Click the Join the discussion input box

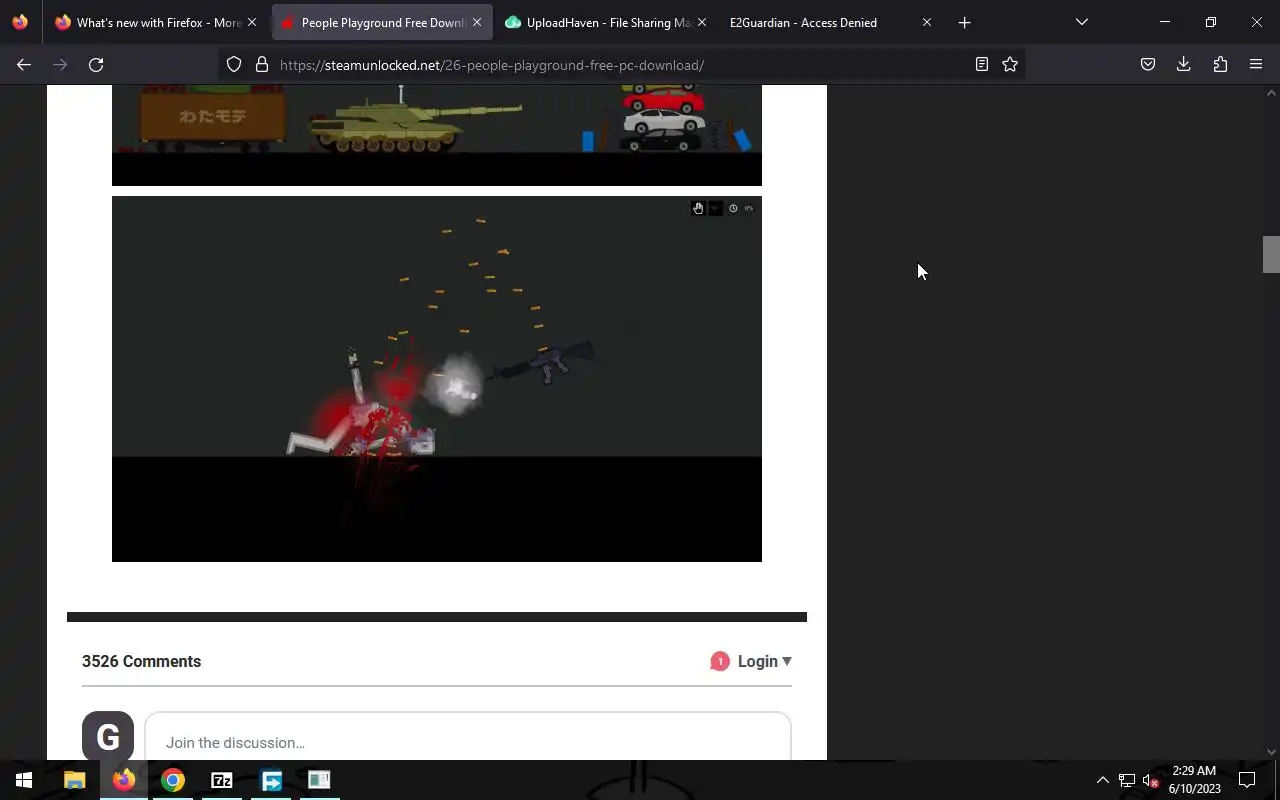coord(468,737)
